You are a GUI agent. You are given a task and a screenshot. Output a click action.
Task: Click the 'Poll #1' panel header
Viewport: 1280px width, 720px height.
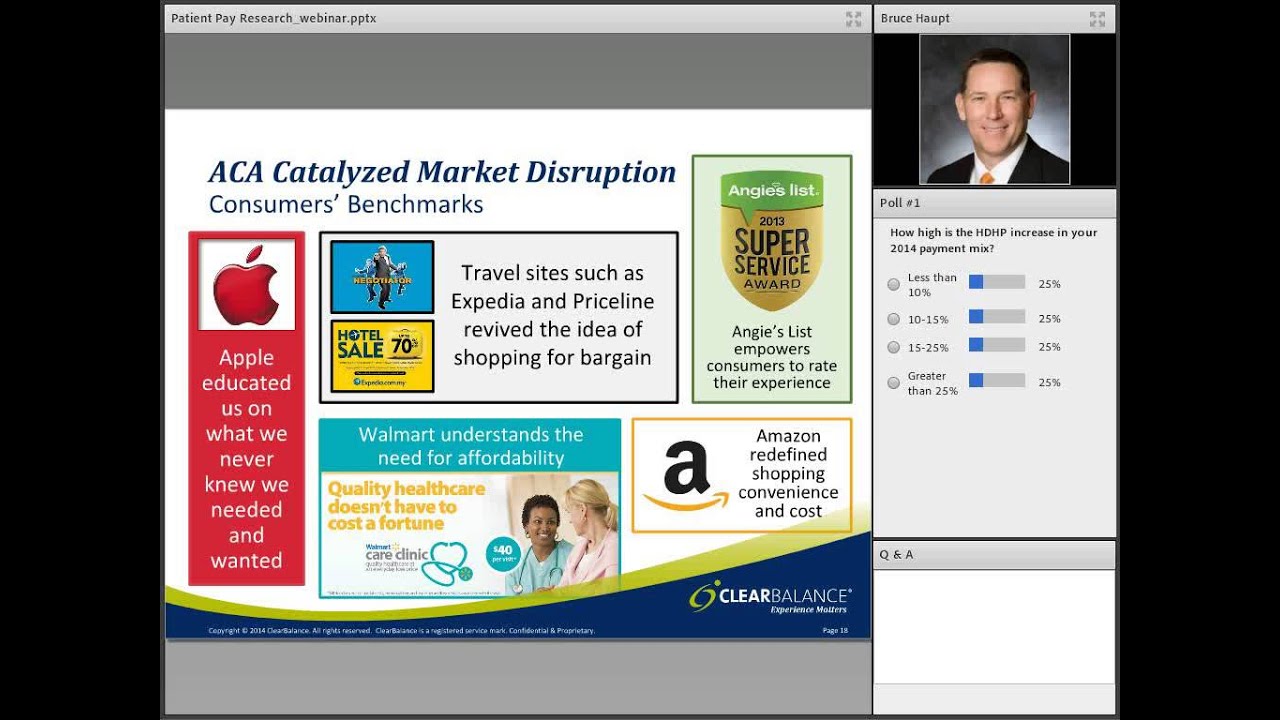[995, 203]
